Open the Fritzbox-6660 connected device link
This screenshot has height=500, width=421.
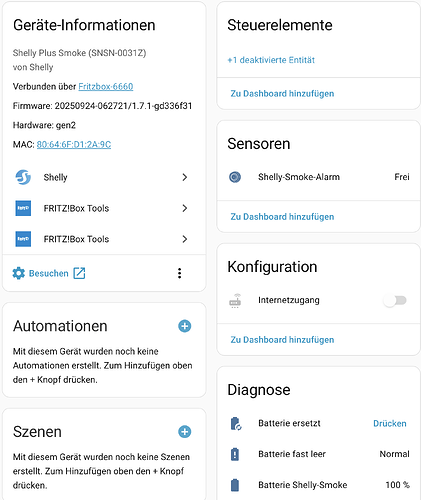(x=106, y=86)
